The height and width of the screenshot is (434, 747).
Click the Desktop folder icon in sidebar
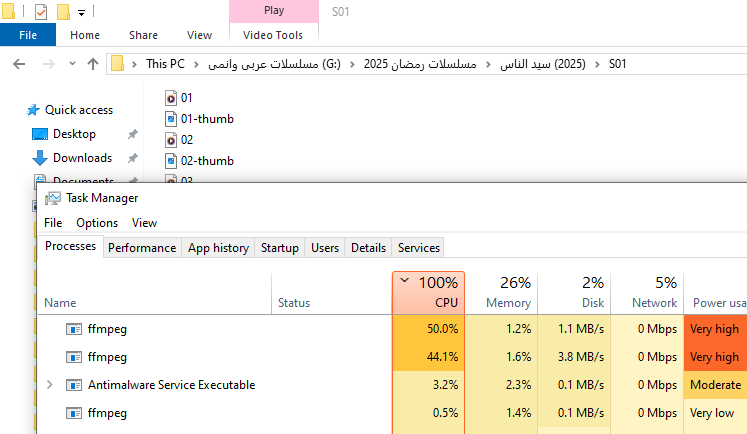pos(40,134)
